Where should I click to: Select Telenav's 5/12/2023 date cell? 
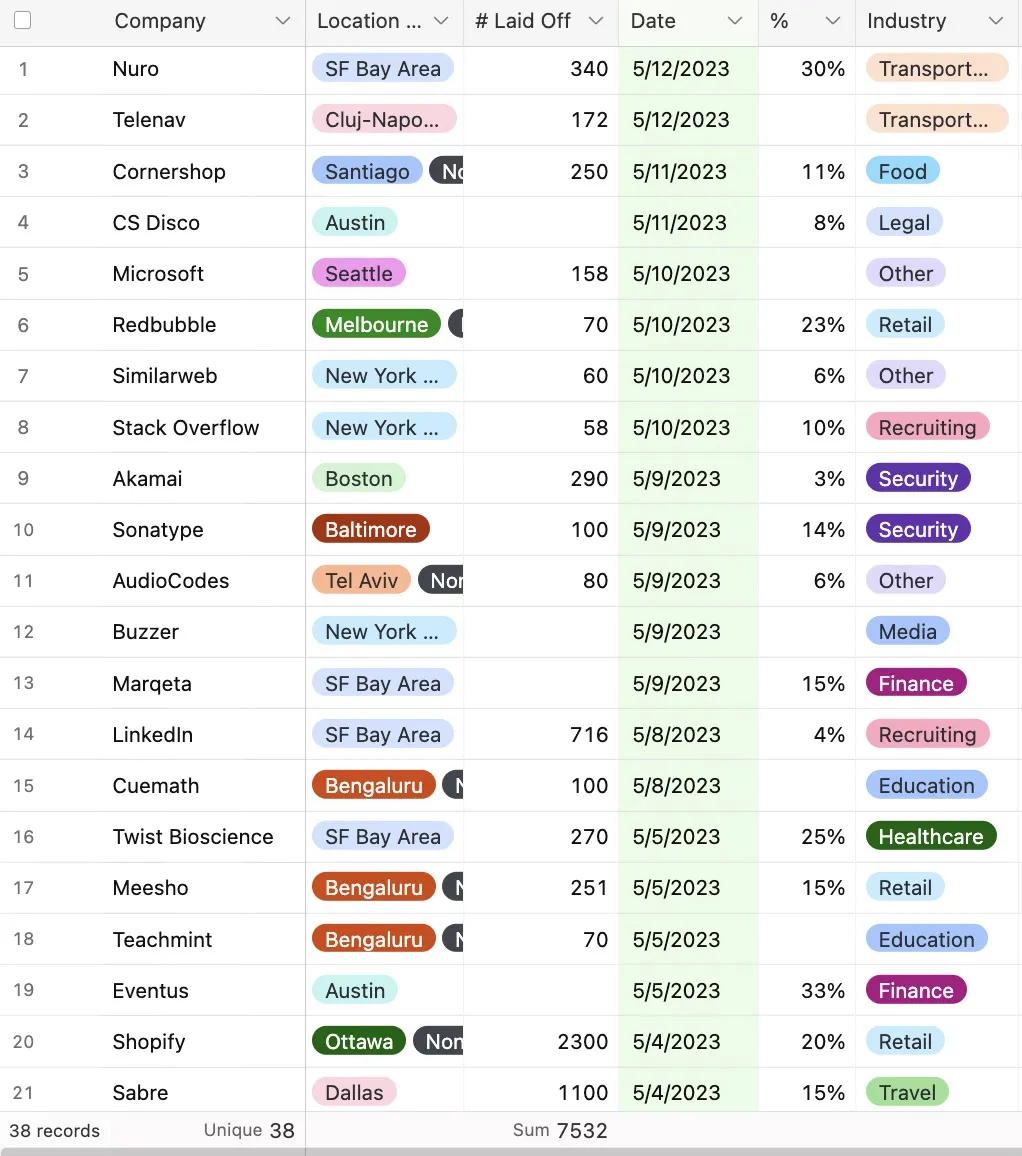tap(681, 120)
